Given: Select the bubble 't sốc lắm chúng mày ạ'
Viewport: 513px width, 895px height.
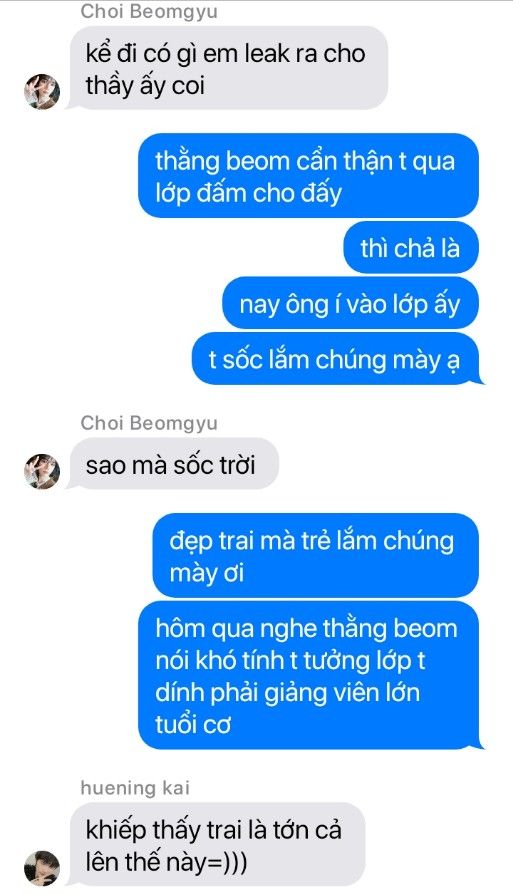Looking at the screenshot, I should (336, 359).
